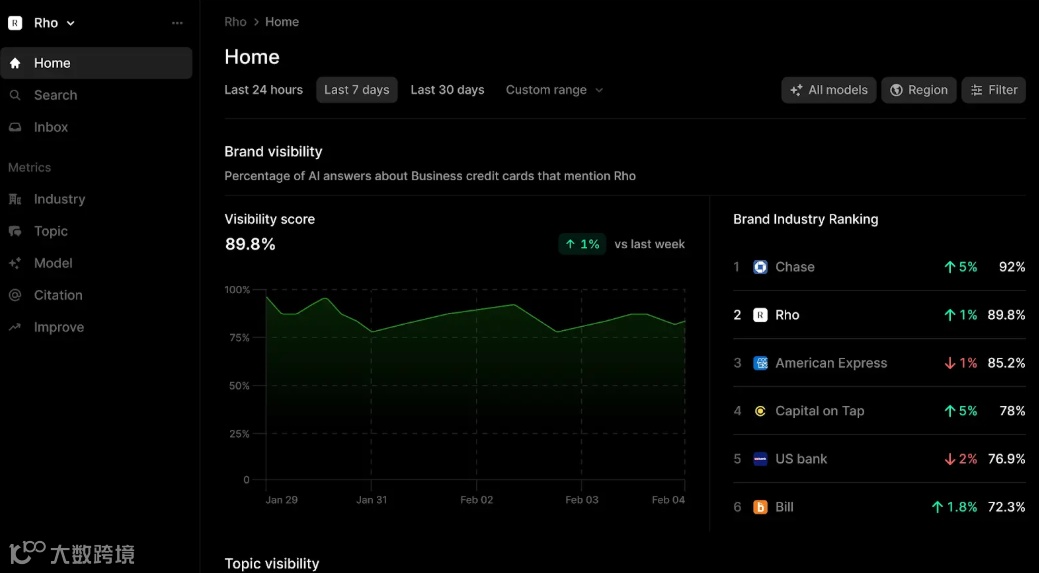
Task: Navigate to Citation metrics
Action: point(96,295)
